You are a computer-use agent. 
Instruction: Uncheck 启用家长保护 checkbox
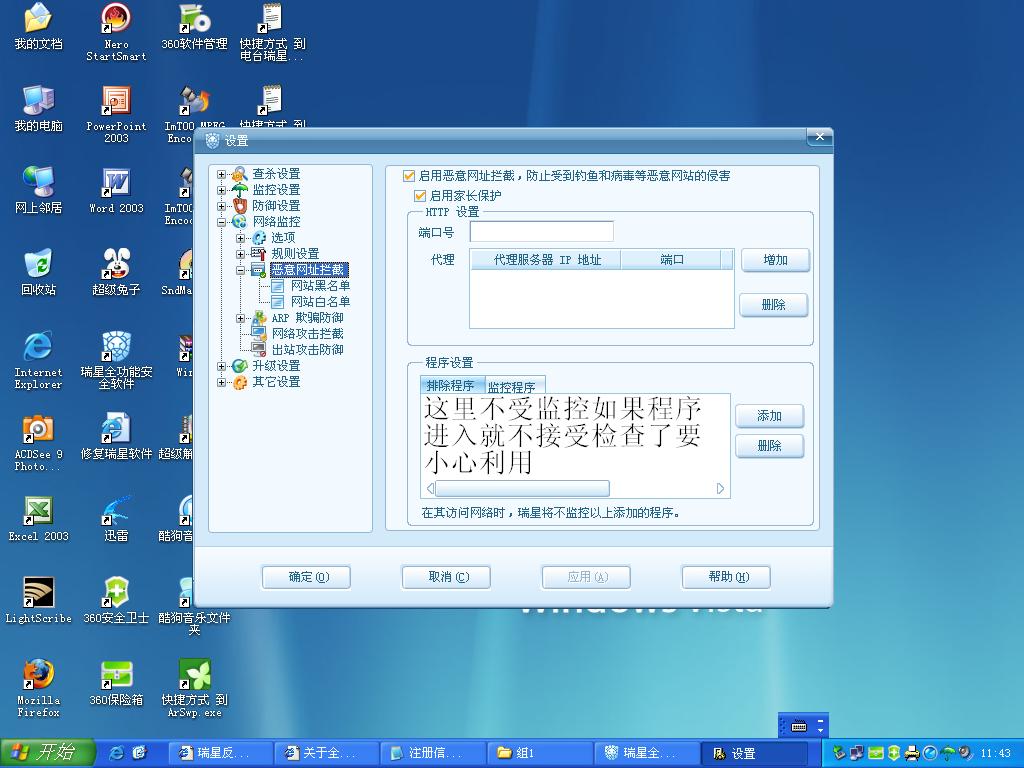(421, 196)
